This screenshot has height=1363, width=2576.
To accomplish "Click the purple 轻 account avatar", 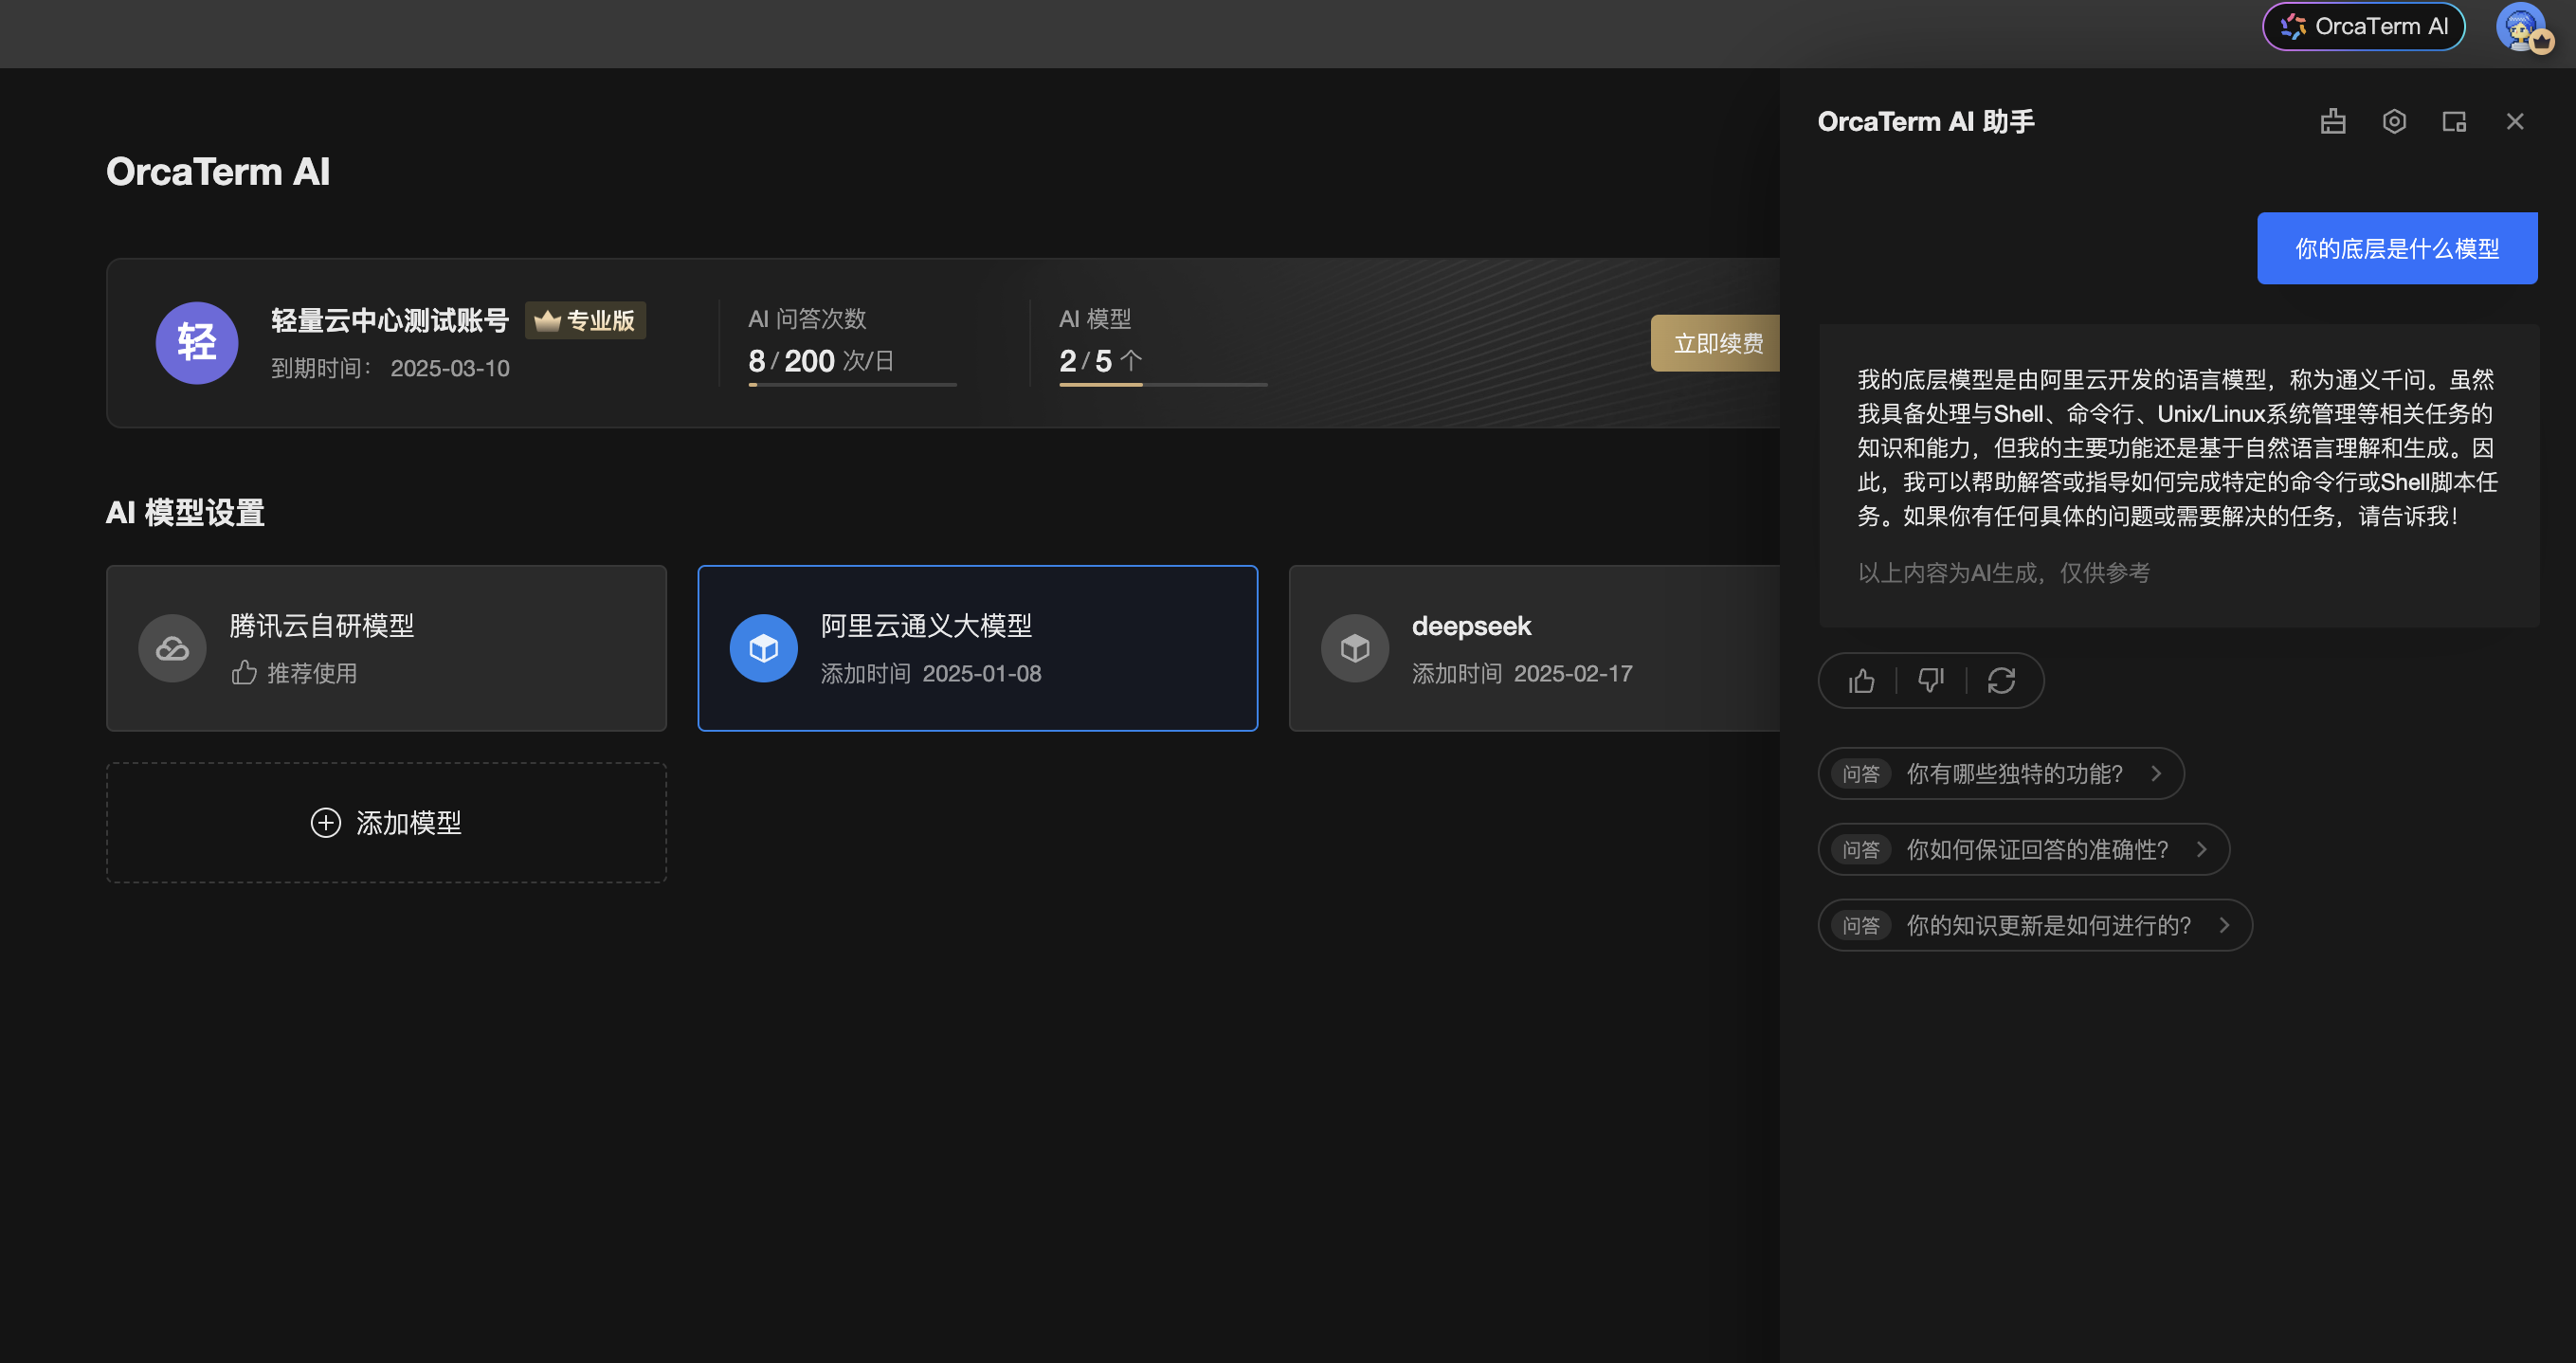I will coord(197,343).
